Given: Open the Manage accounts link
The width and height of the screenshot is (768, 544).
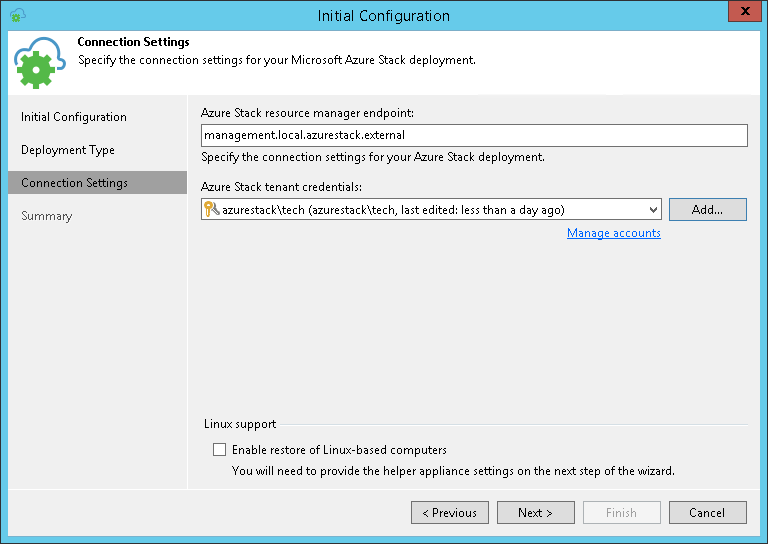Looking at the screenshot, I should coord(614,233).
